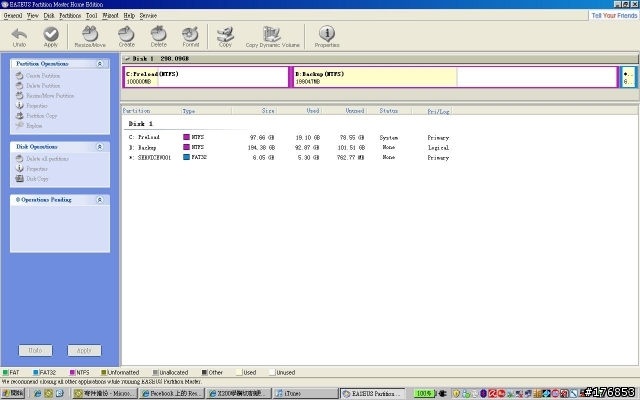This screenshot has width=640, height=400.
Task: Open the Help menu
Action: click(x=129, y=16)
